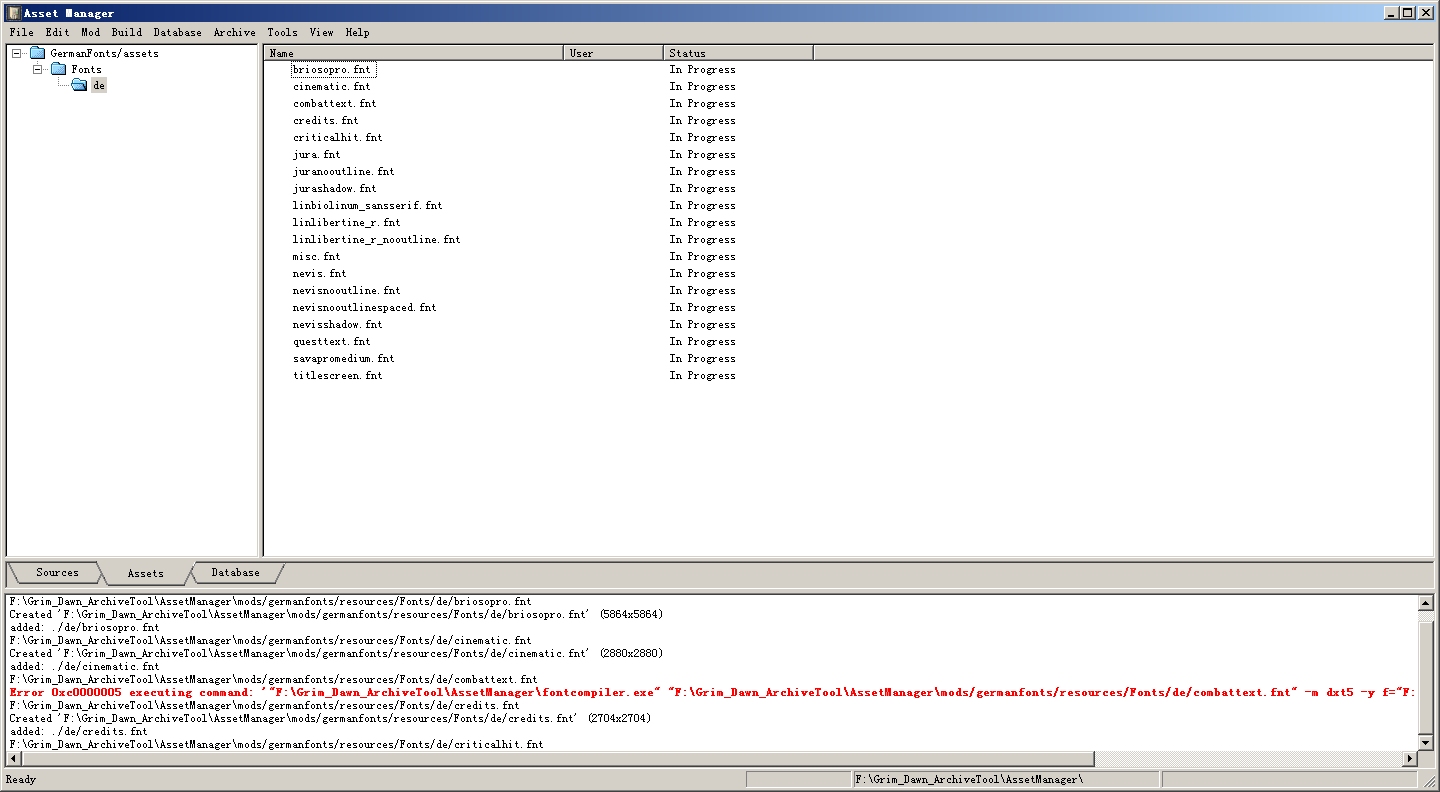Select cinematic.fnt in the file list
Screen dimensions: 1440x792
[x=331, y=87]
